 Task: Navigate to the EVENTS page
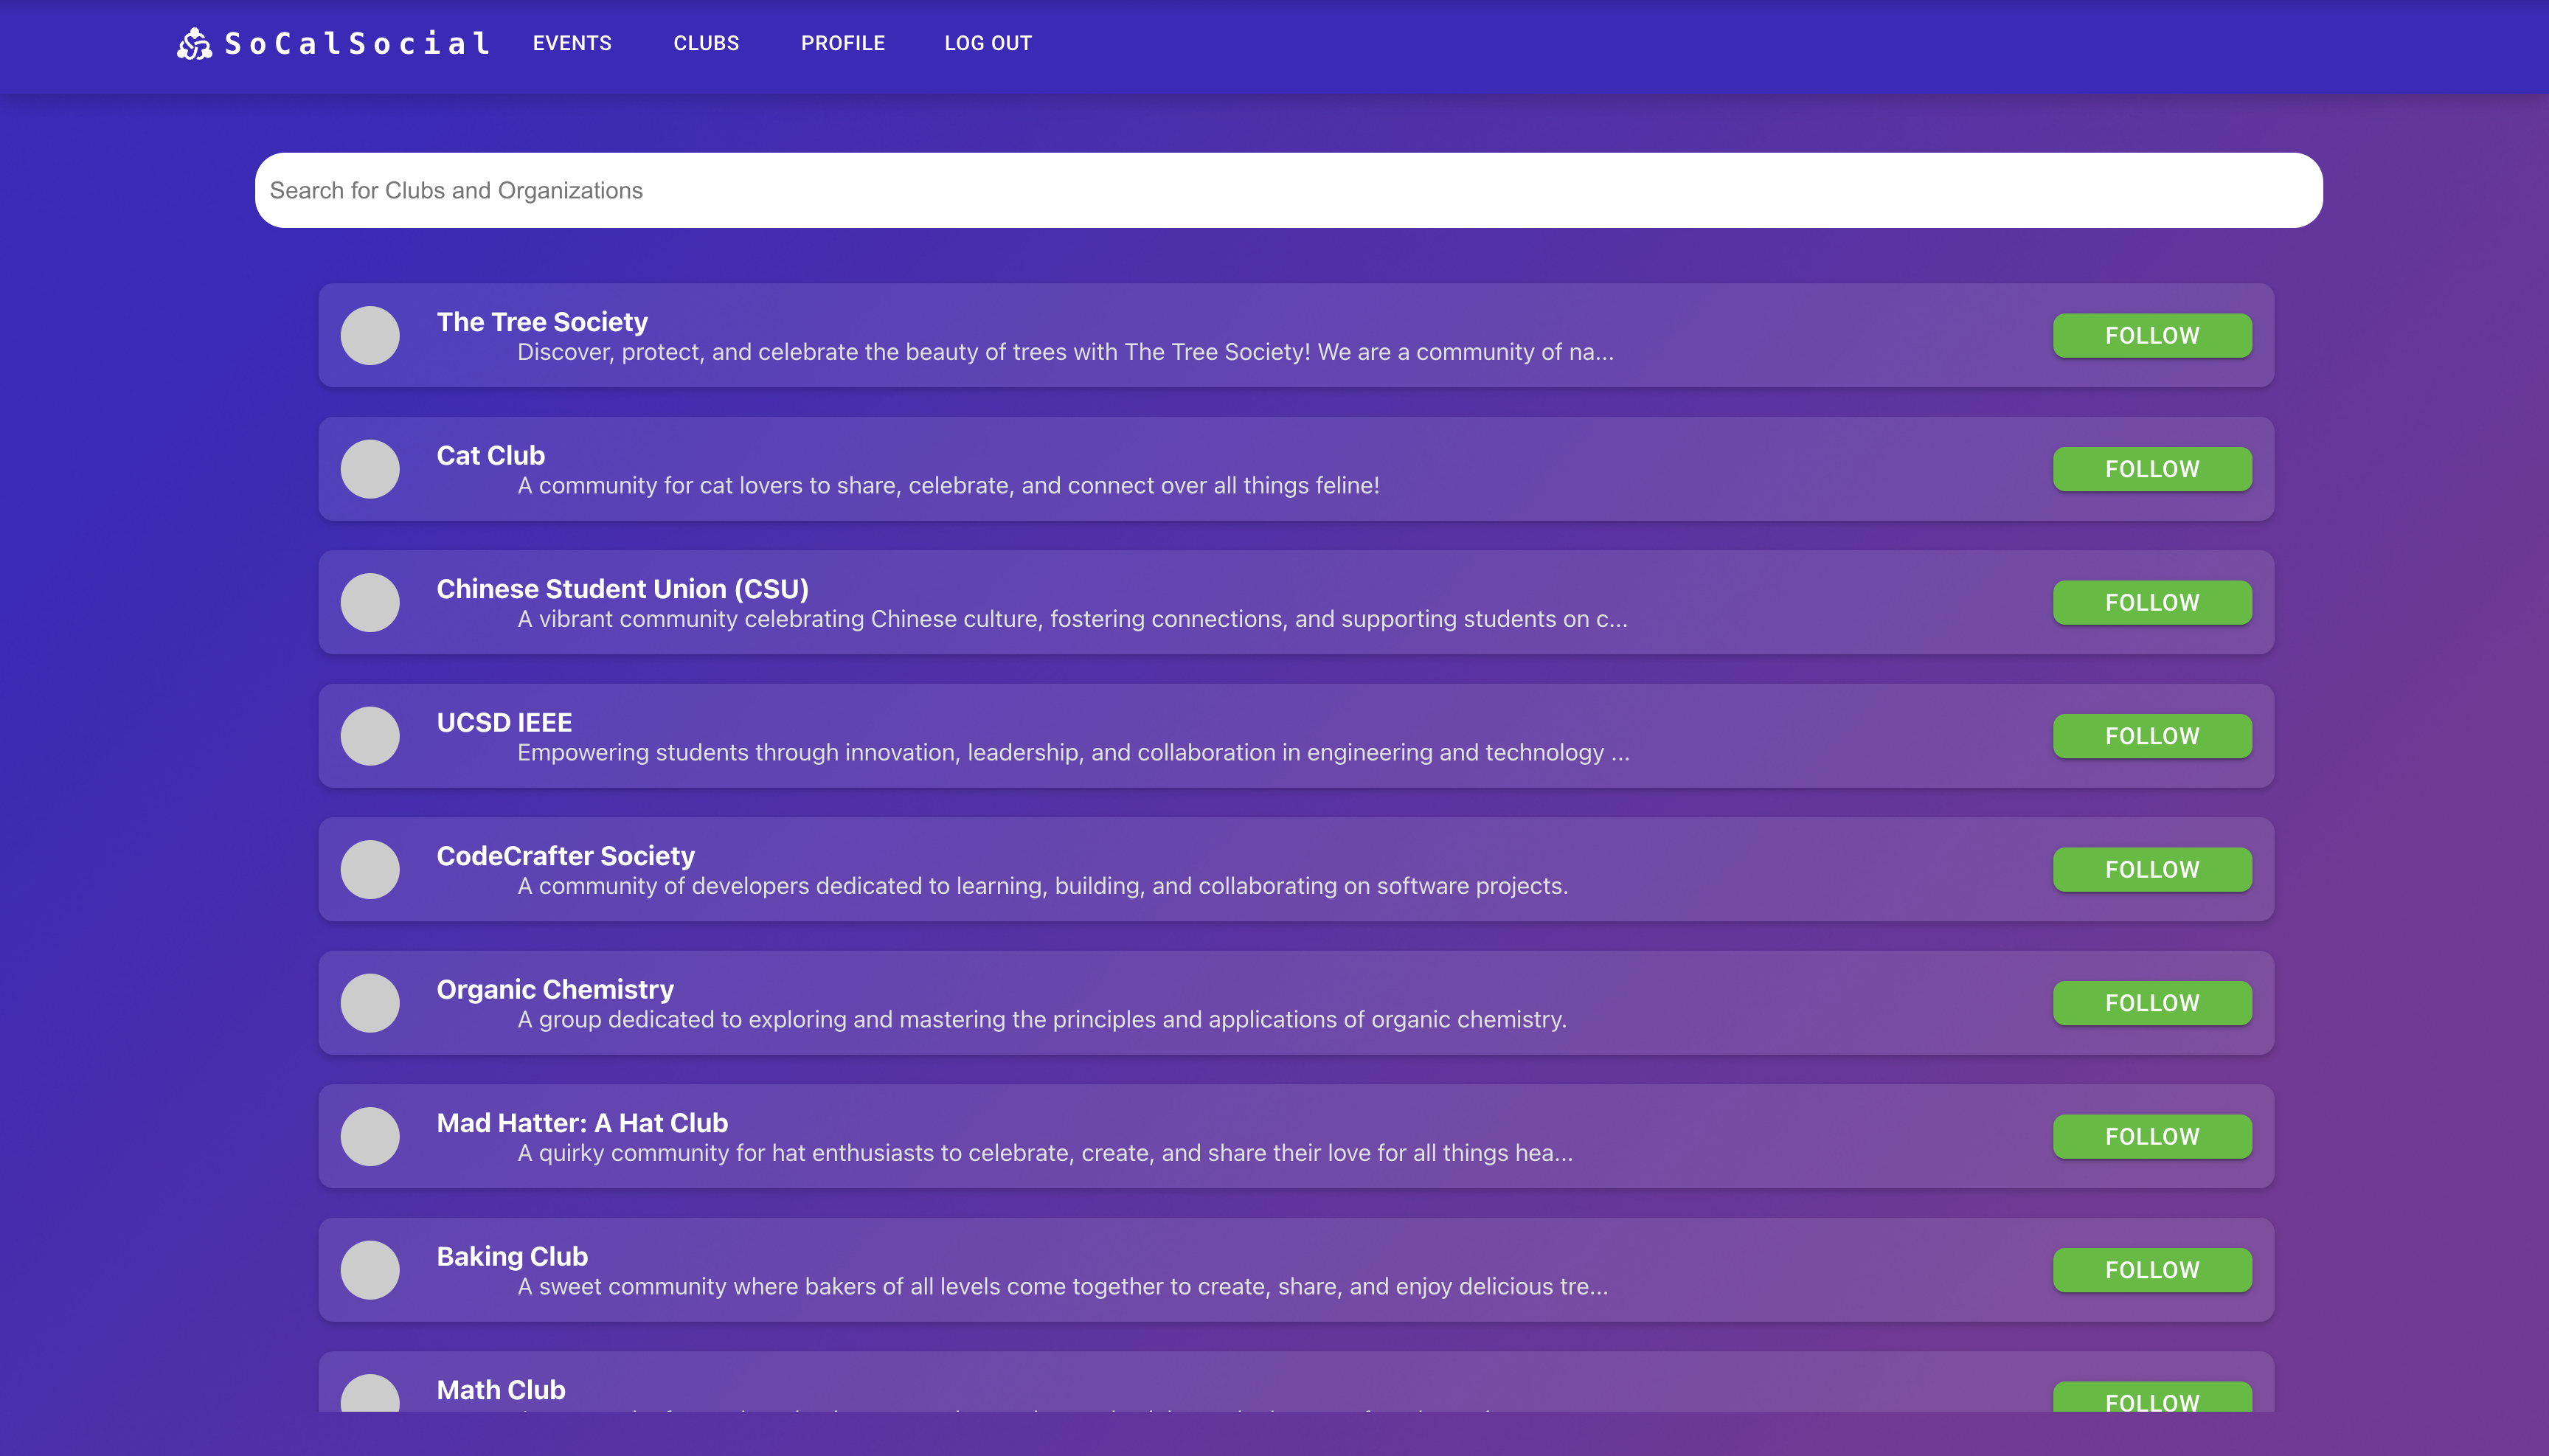tap(571, 43)
